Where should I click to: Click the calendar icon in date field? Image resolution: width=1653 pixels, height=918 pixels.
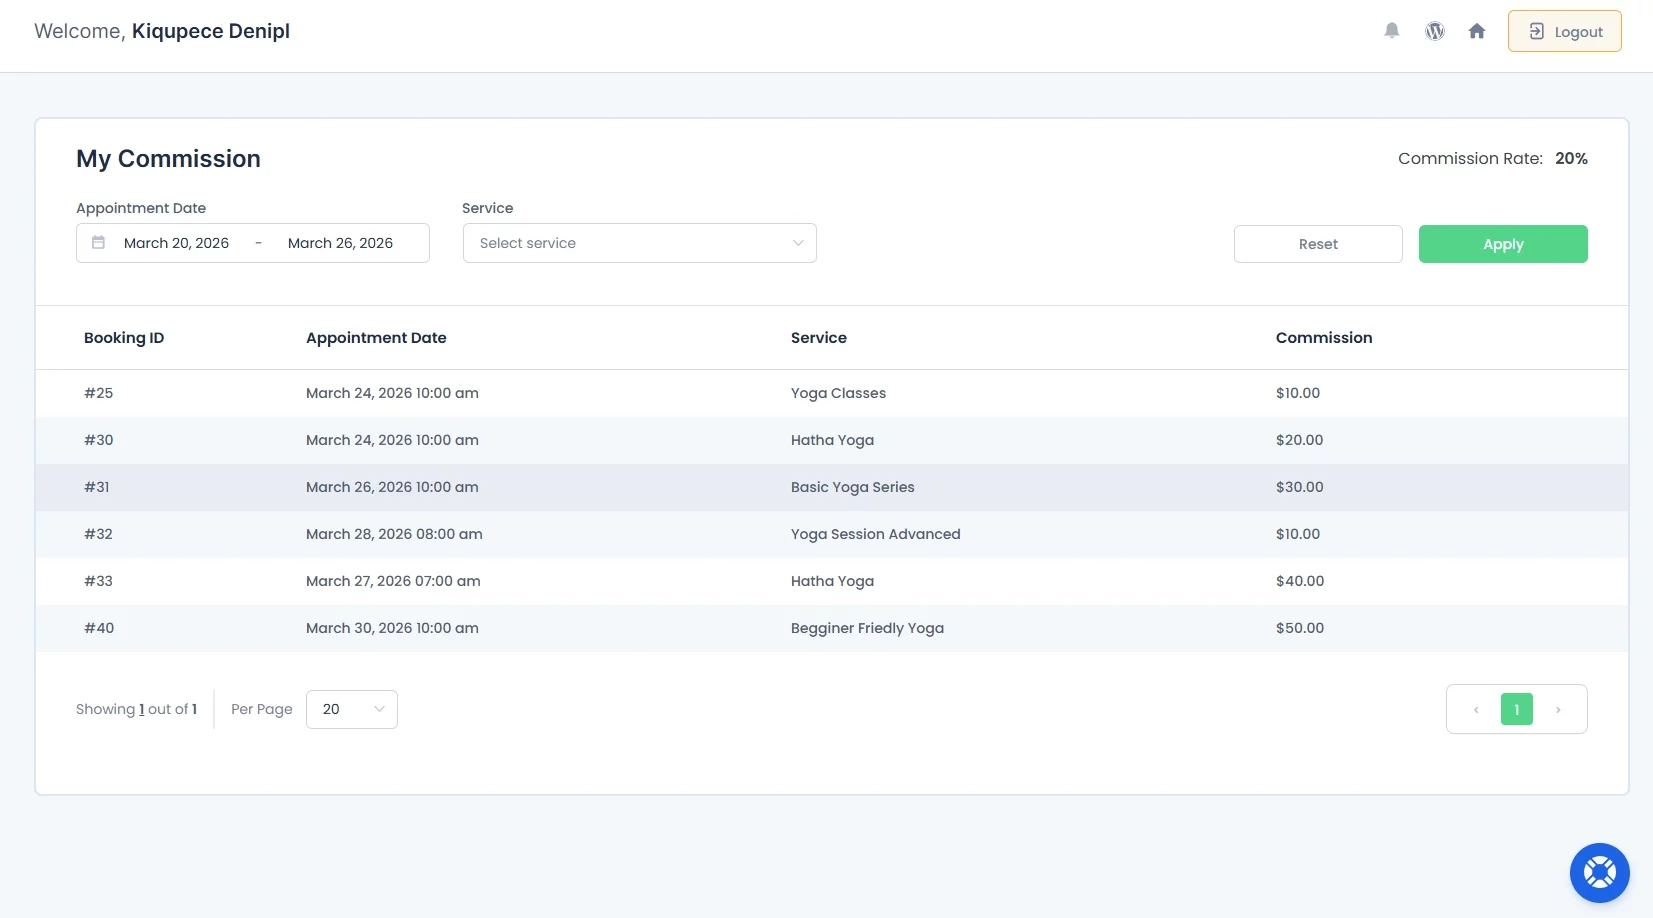[99, 243]
